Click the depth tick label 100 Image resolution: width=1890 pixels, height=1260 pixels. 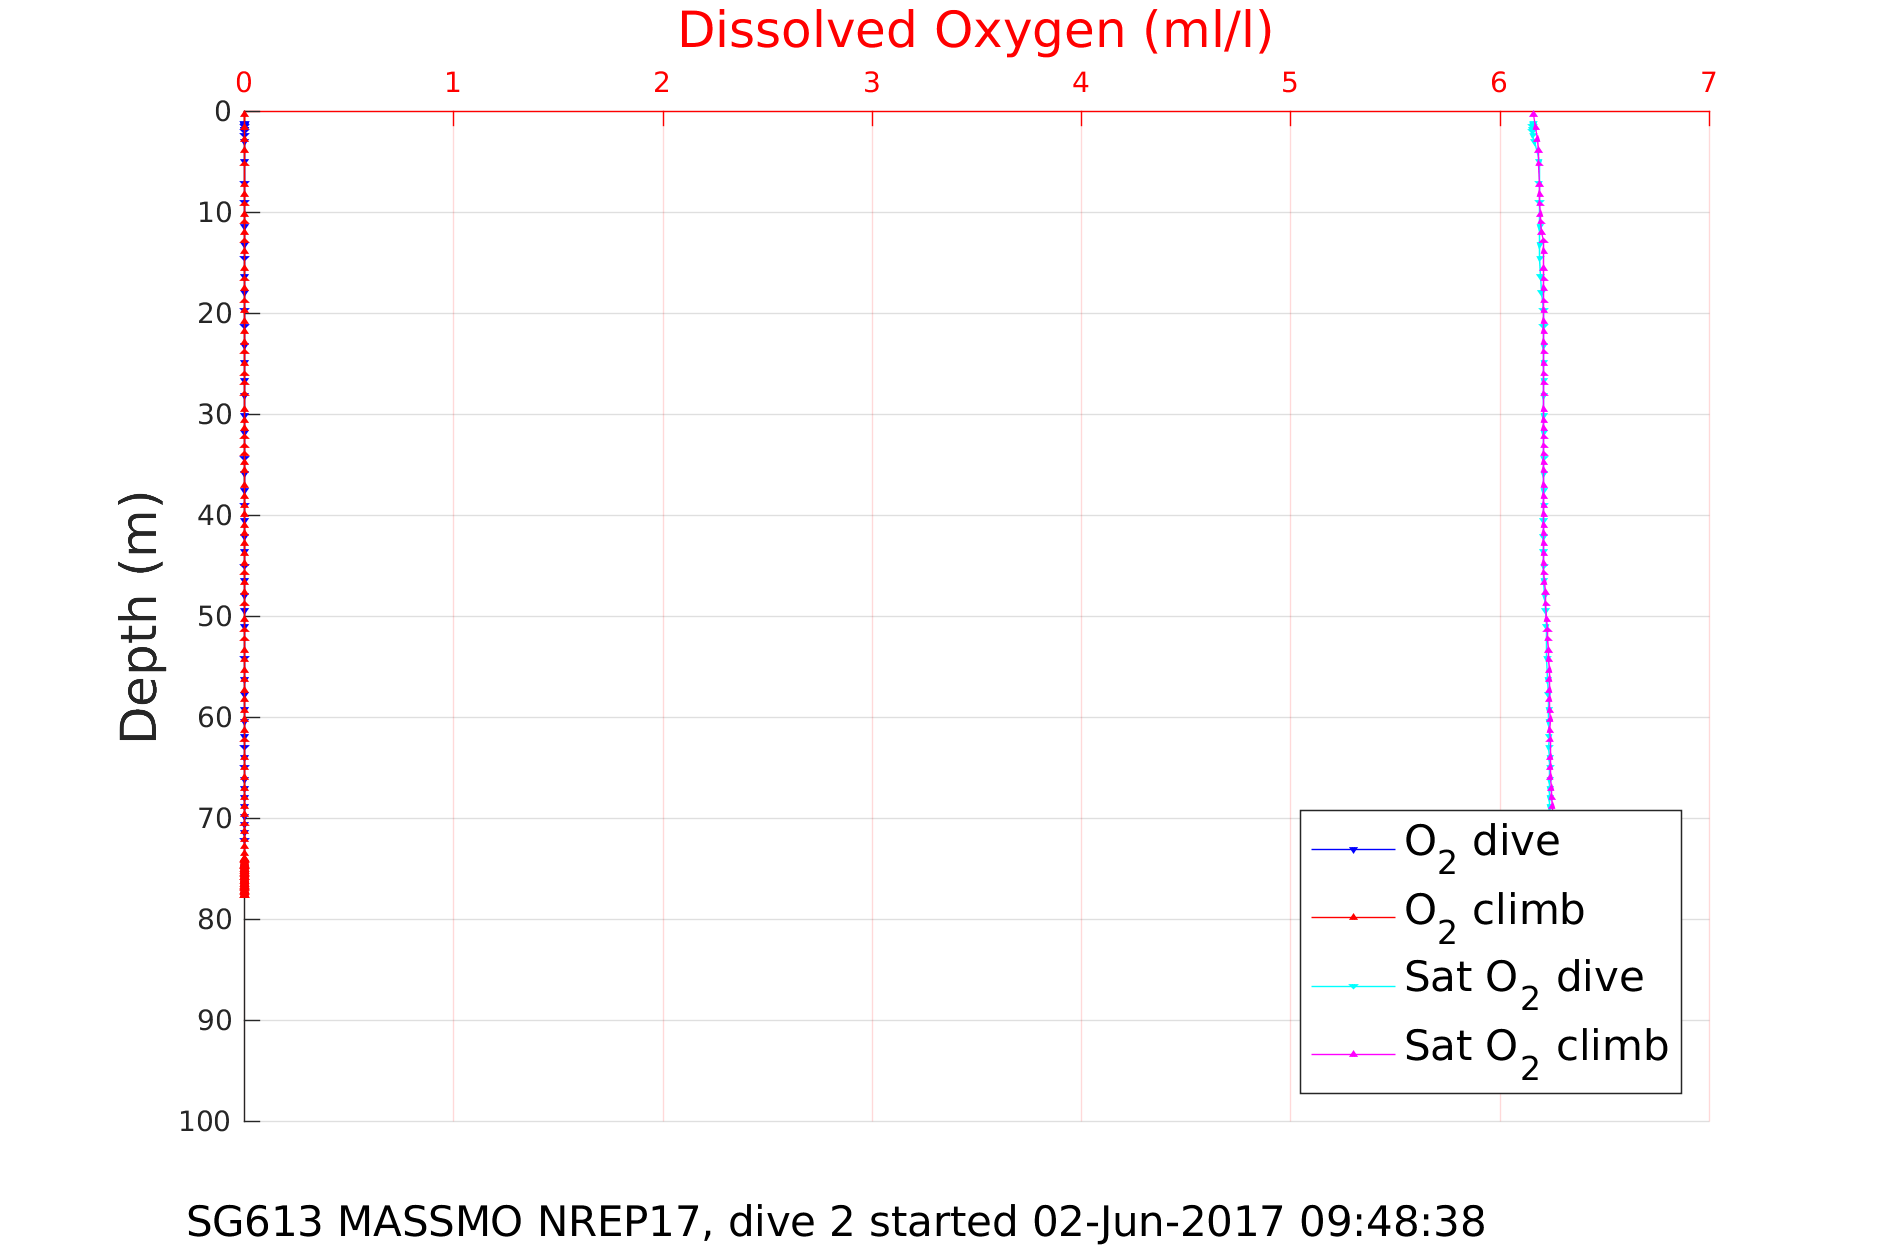[205, 1121]
